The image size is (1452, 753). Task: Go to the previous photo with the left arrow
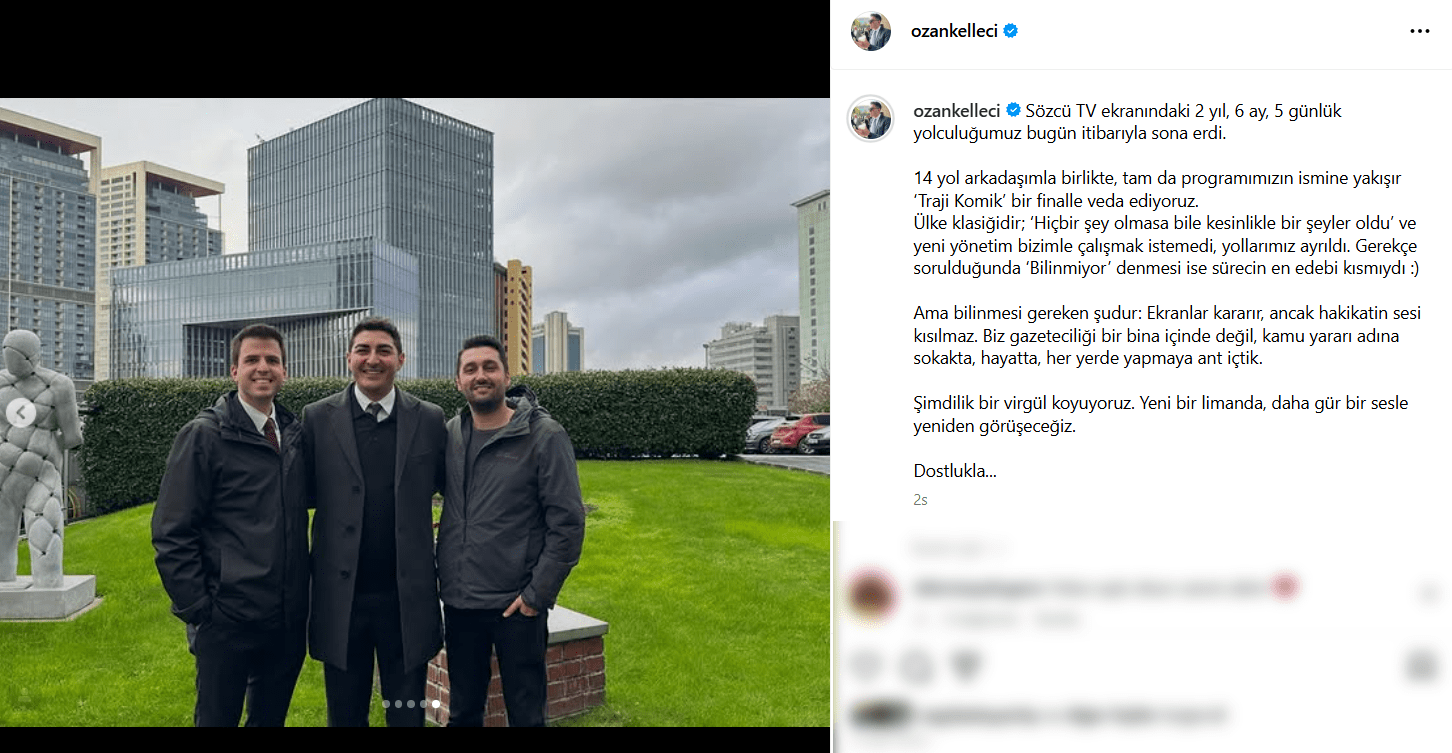(x=21, y=412)
